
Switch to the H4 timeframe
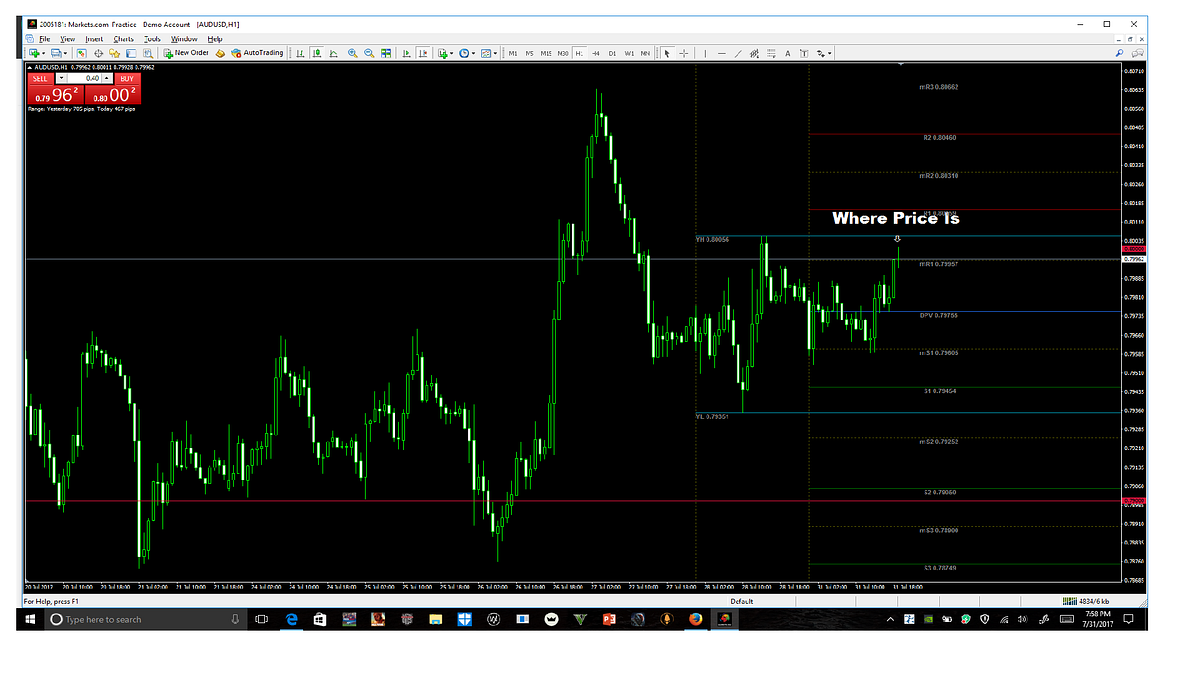tap(595, 53)
